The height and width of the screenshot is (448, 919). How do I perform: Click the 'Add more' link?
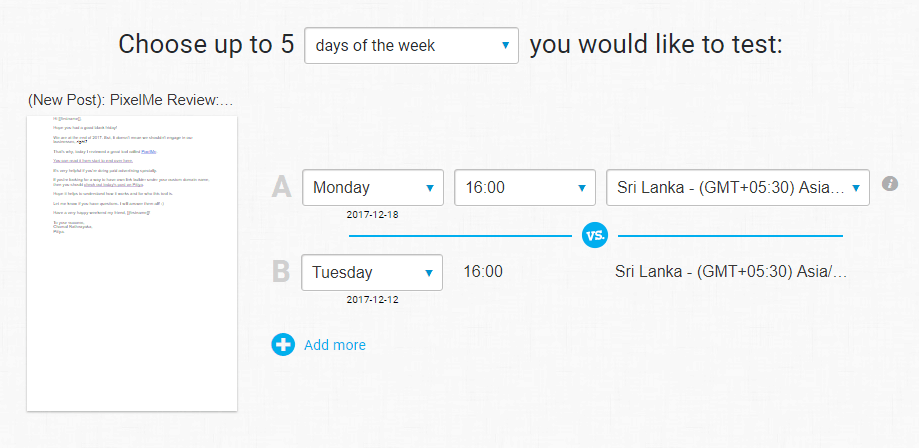[335, 345]
